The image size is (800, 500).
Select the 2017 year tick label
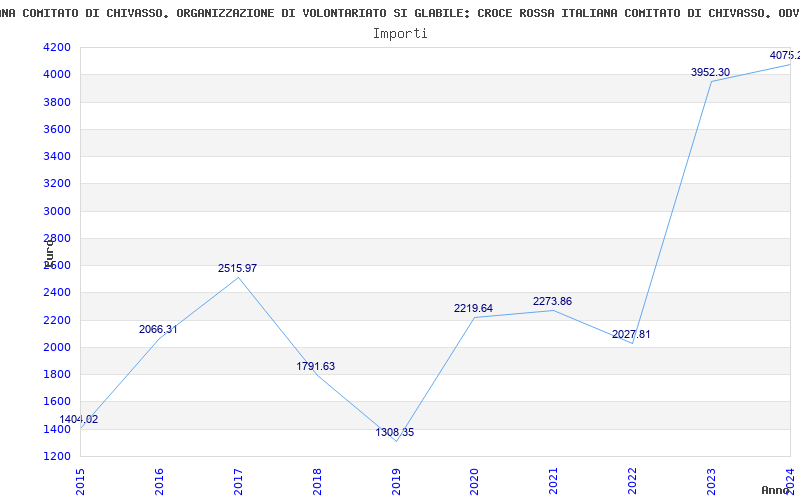pyautogui.click(x=238, y=482)
